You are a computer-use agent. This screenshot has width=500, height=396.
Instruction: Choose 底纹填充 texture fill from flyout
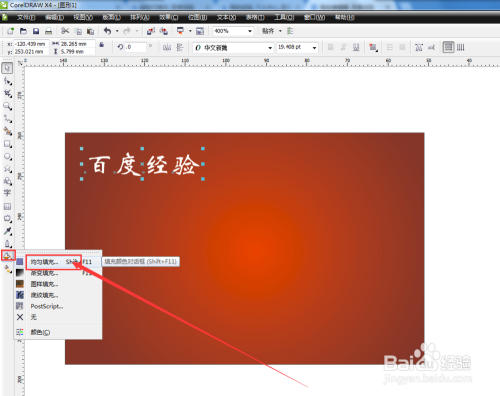pyautogui.click(x=58, y=295)
